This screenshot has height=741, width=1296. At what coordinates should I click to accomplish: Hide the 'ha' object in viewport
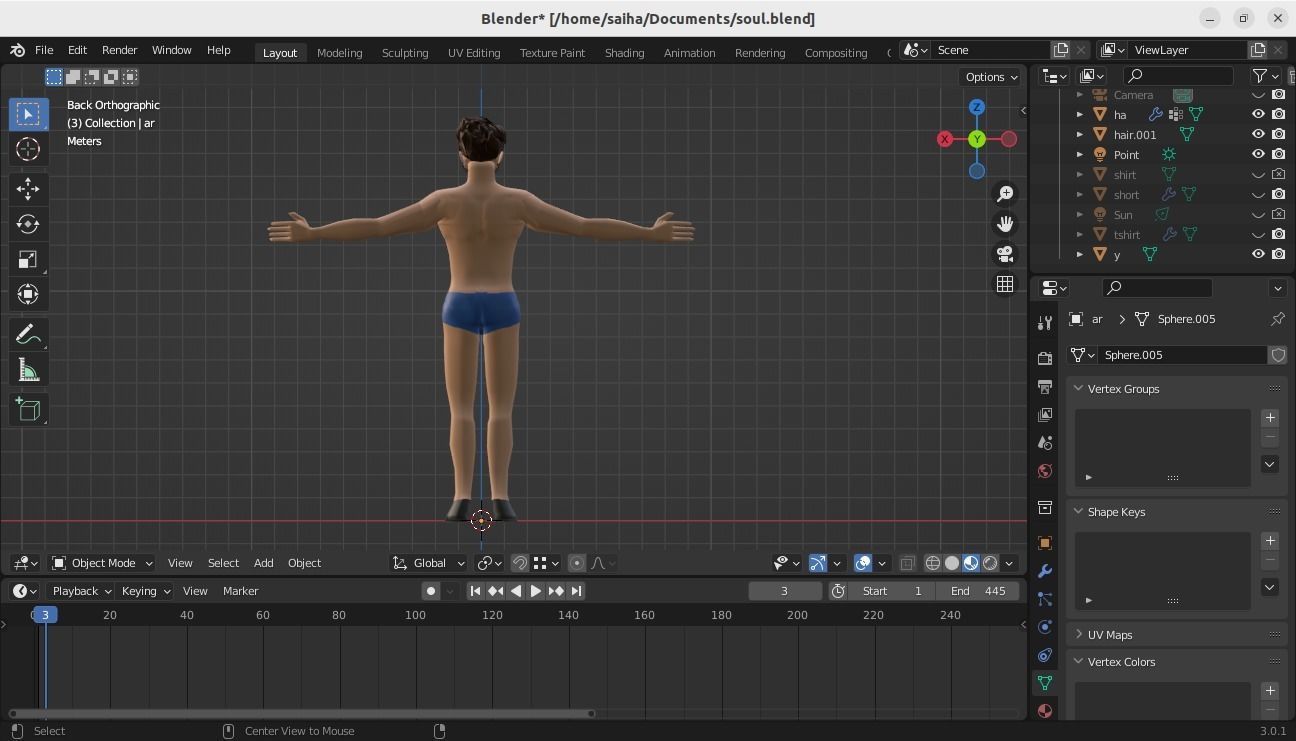(1258, 114)
